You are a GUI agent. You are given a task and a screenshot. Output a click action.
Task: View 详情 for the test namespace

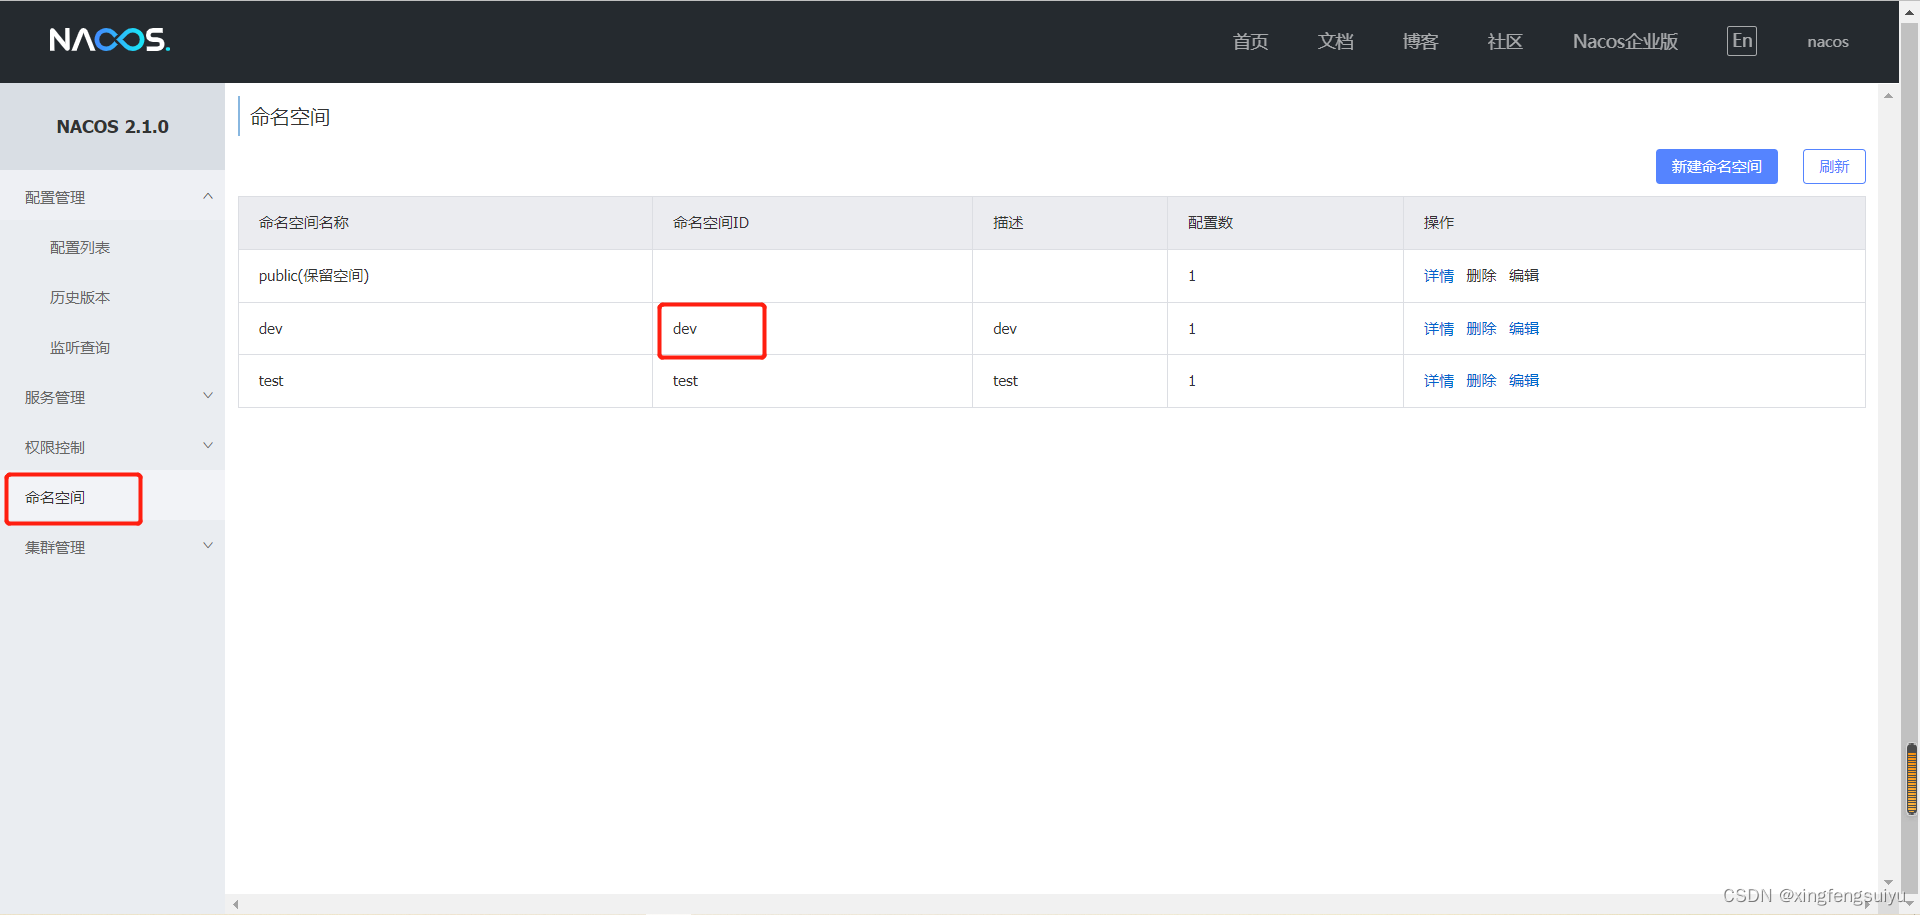click(x=1438, y=381)
